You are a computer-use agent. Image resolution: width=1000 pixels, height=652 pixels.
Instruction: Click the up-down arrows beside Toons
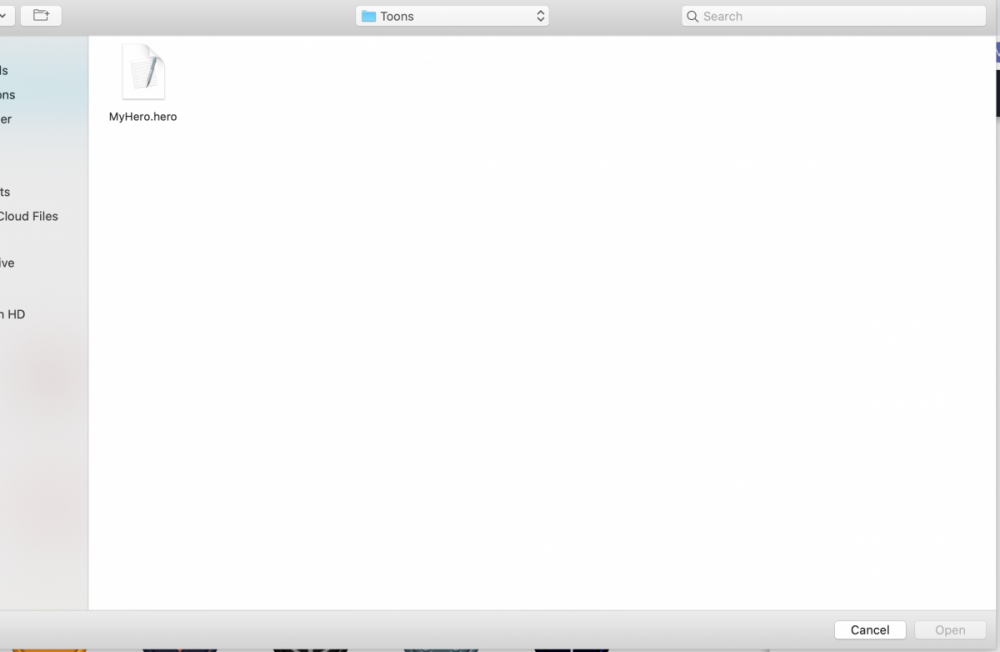tap(540, 17)
